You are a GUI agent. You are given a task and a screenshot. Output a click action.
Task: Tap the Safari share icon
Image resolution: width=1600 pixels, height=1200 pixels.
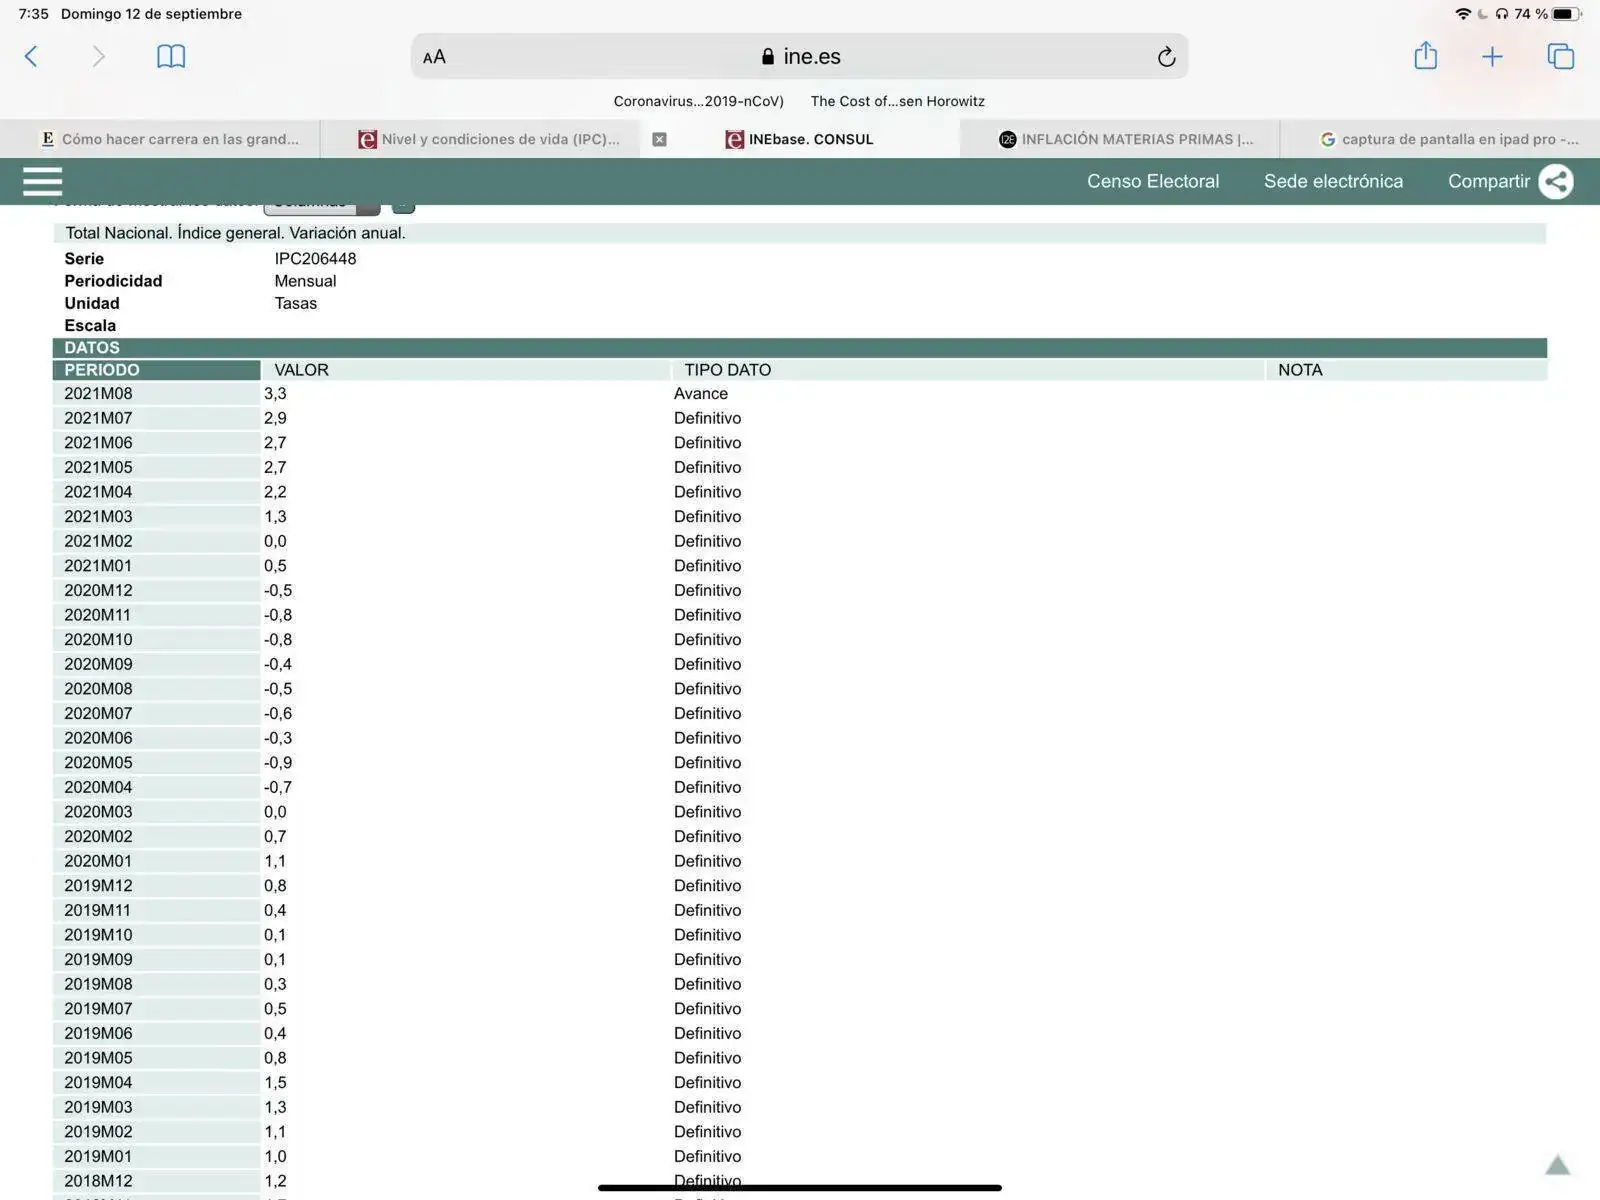[1425, 57]
